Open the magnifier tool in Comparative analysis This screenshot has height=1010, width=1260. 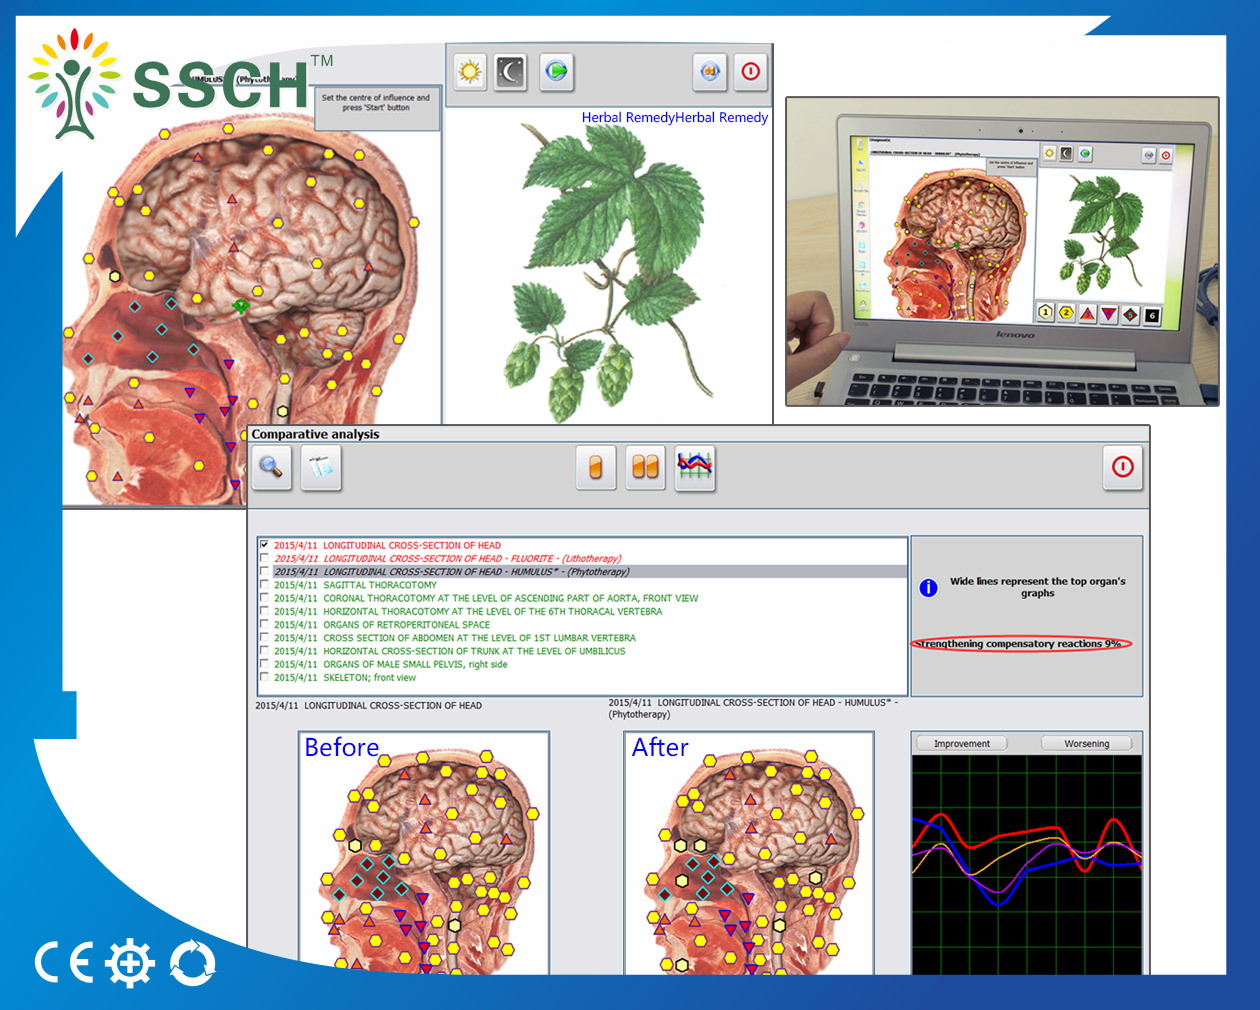tap(271, 467)
